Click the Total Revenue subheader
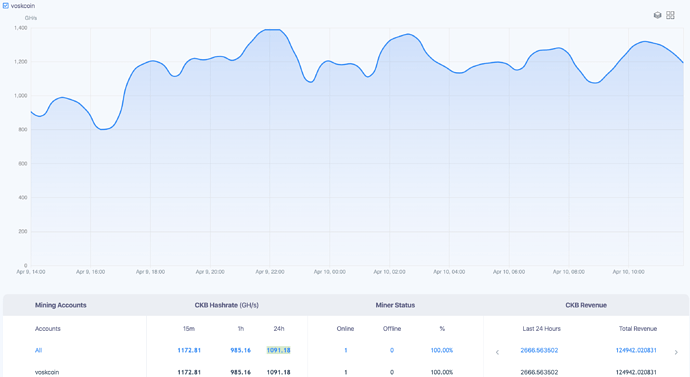690x377 pixels. (638, 329)
